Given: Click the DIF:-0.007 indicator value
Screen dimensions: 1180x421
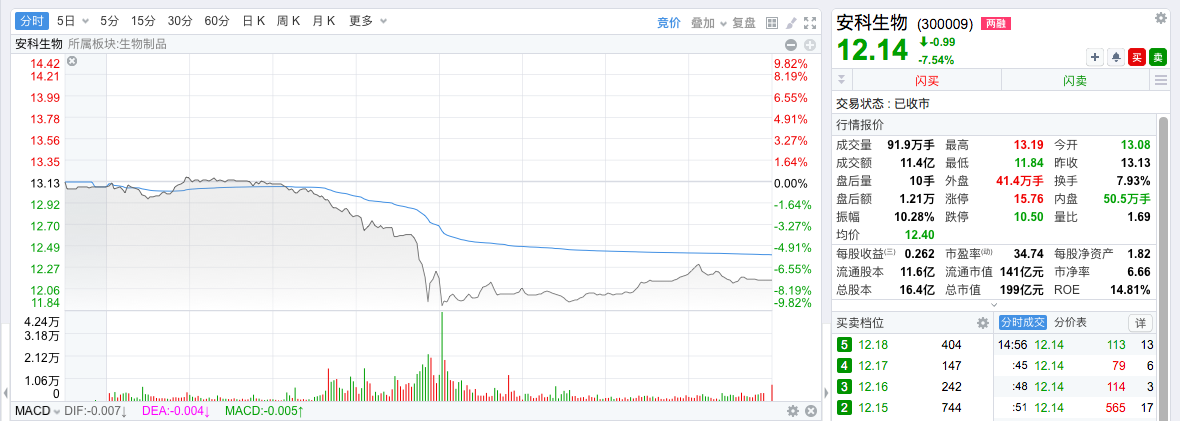Looking at the screenshot, I should [x=96, y=411].
